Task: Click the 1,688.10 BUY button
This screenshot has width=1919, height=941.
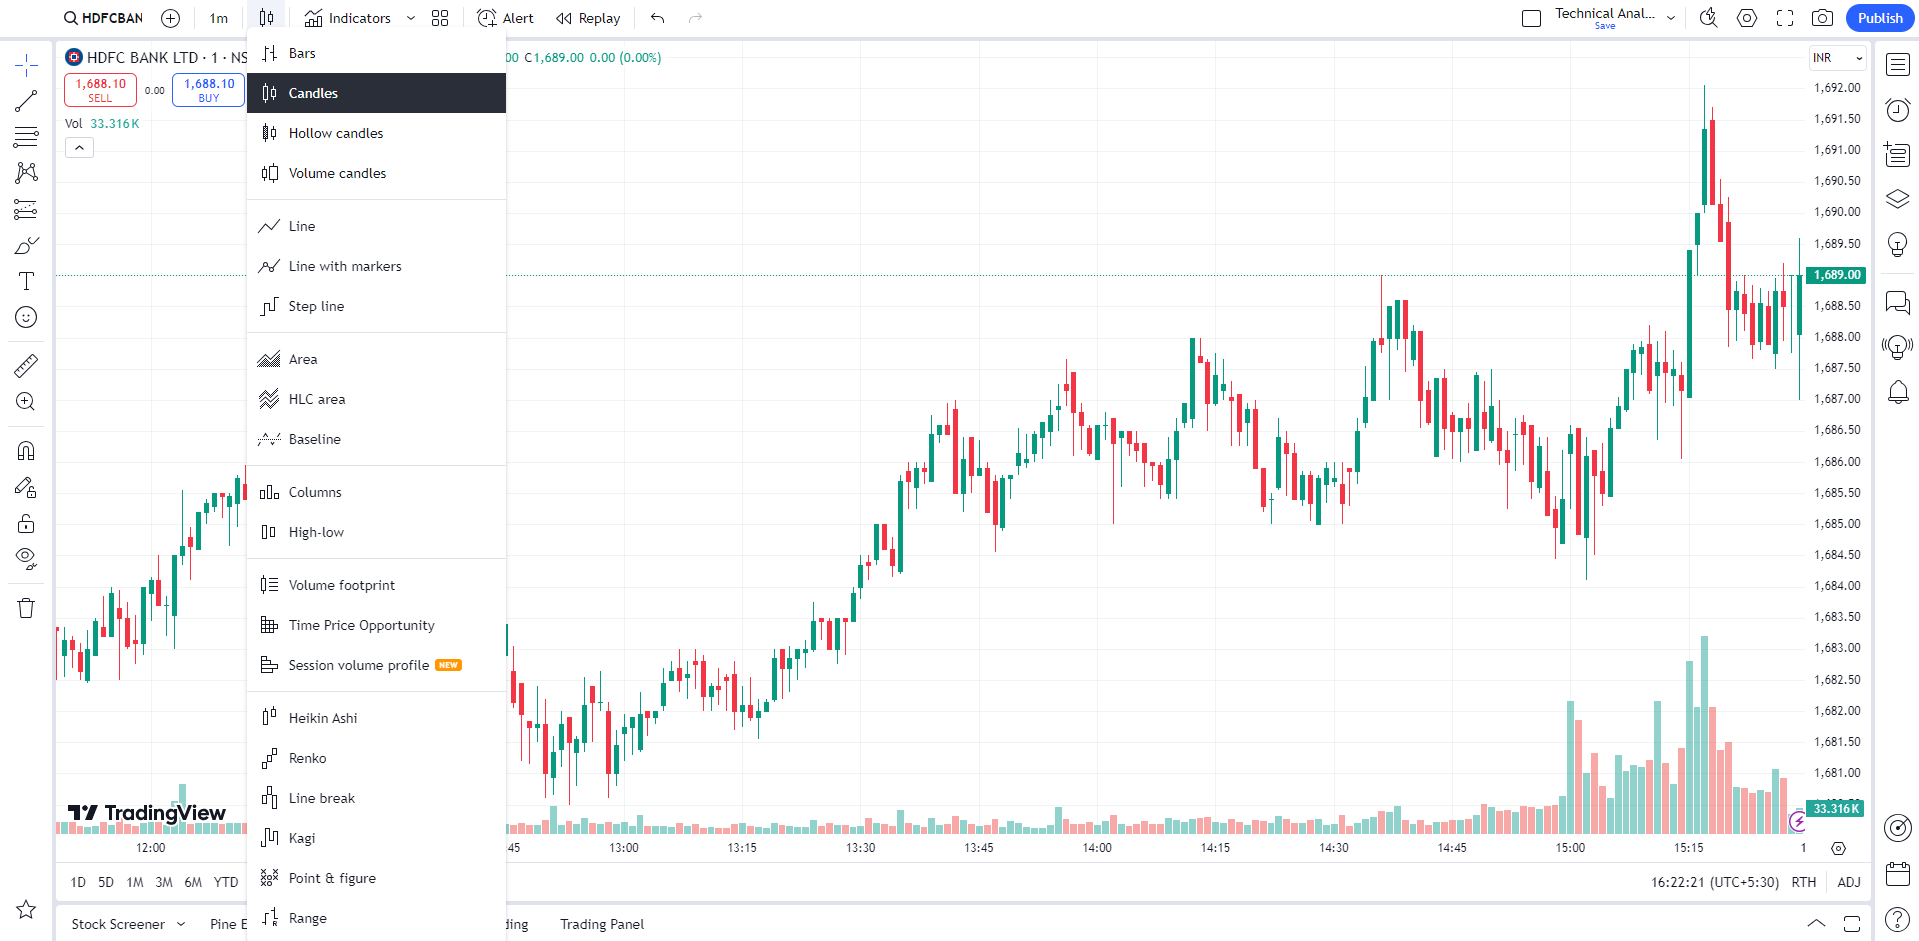Action: coord(209,90)
